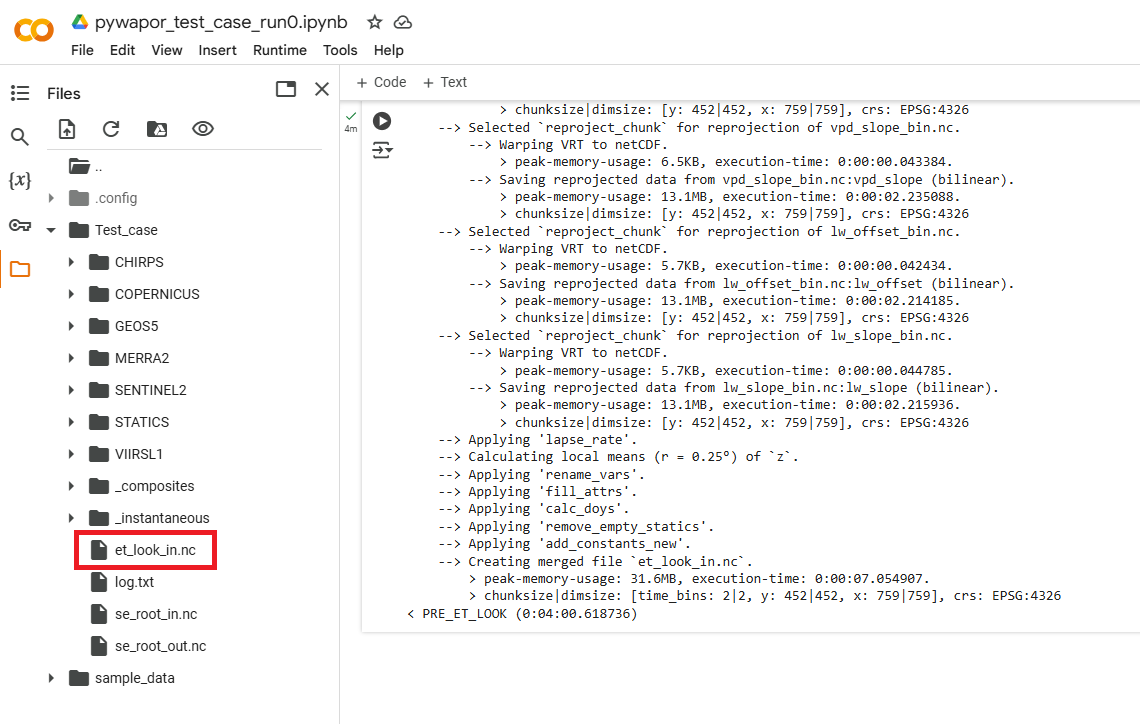Add a new Text cell
This screenshot has width=1140, height=724.
[445, 82]
